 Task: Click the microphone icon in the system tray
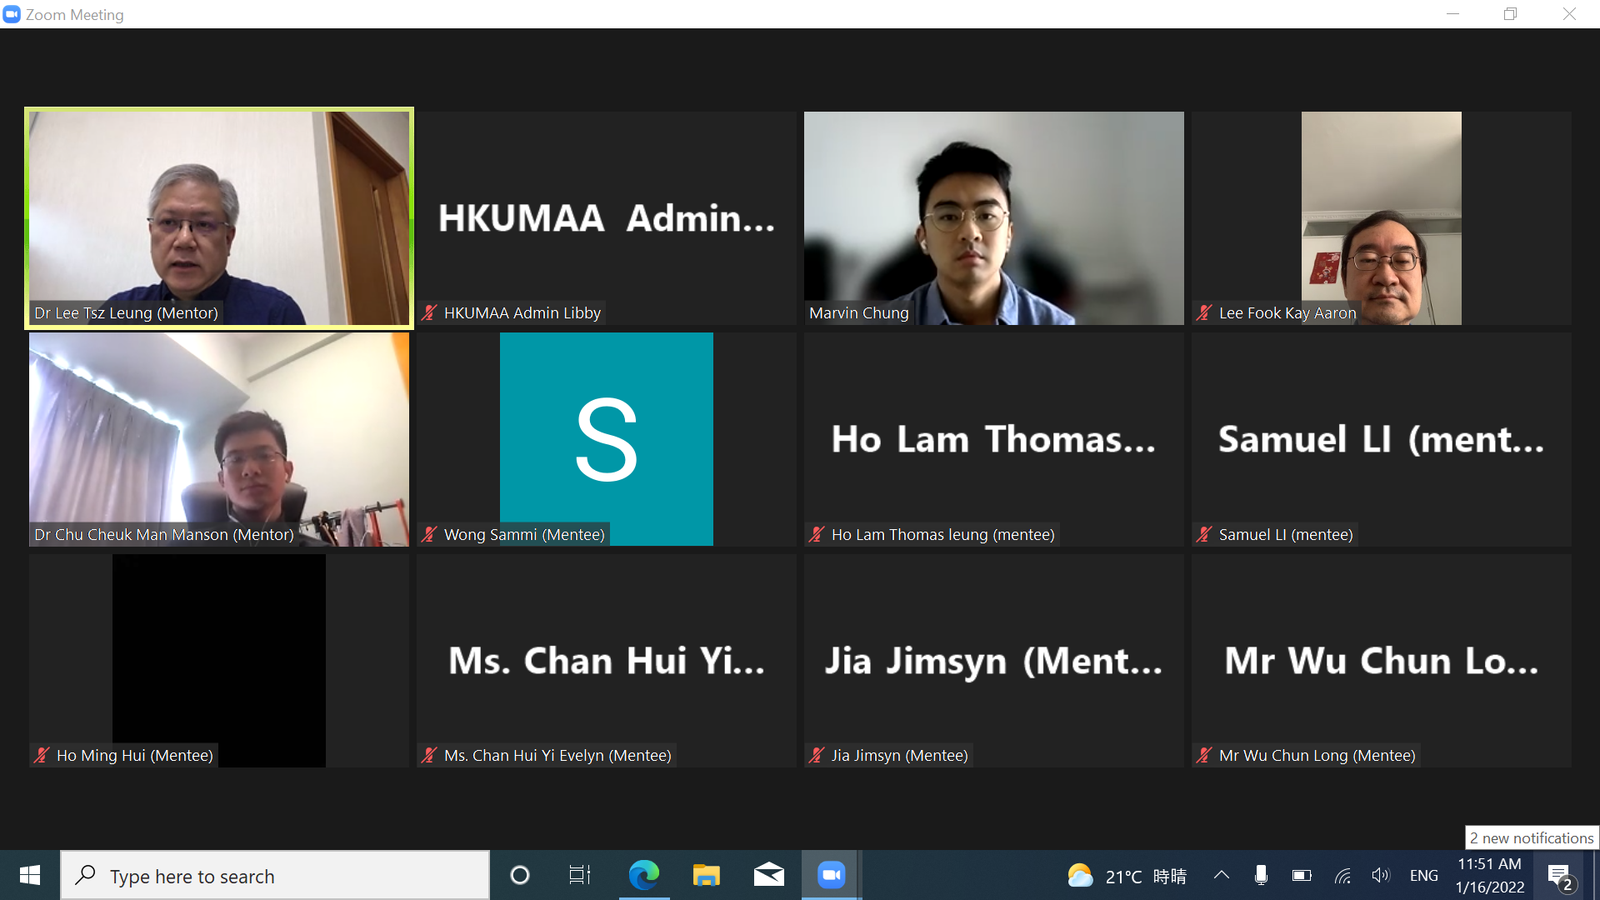[1261, 876]
